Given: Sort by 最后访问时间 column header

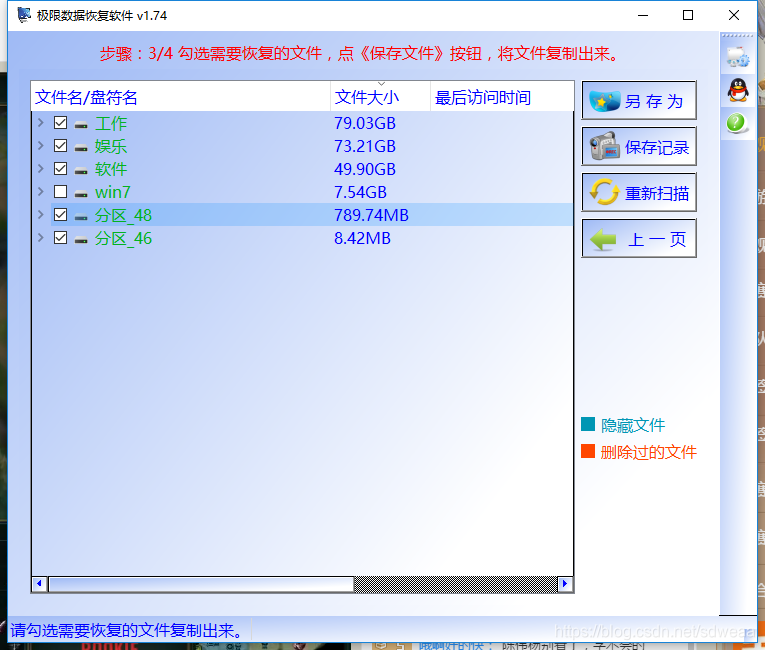Looking at the screenshot, I should [502, 97].
